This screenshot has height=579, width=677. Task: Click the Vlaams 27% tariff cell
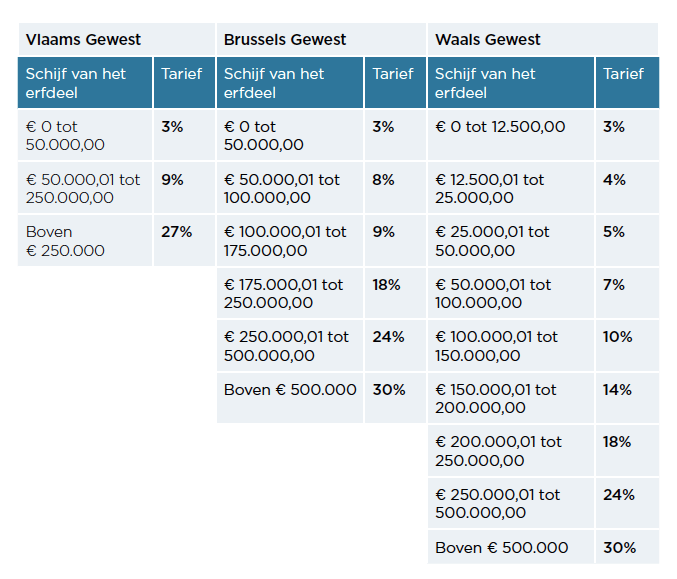coord(177,232)
